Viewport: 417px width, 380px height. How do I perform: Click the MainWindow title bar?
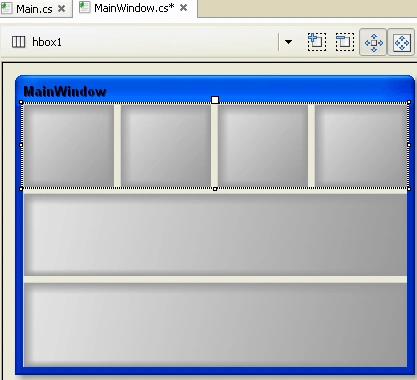click(215, 89)
